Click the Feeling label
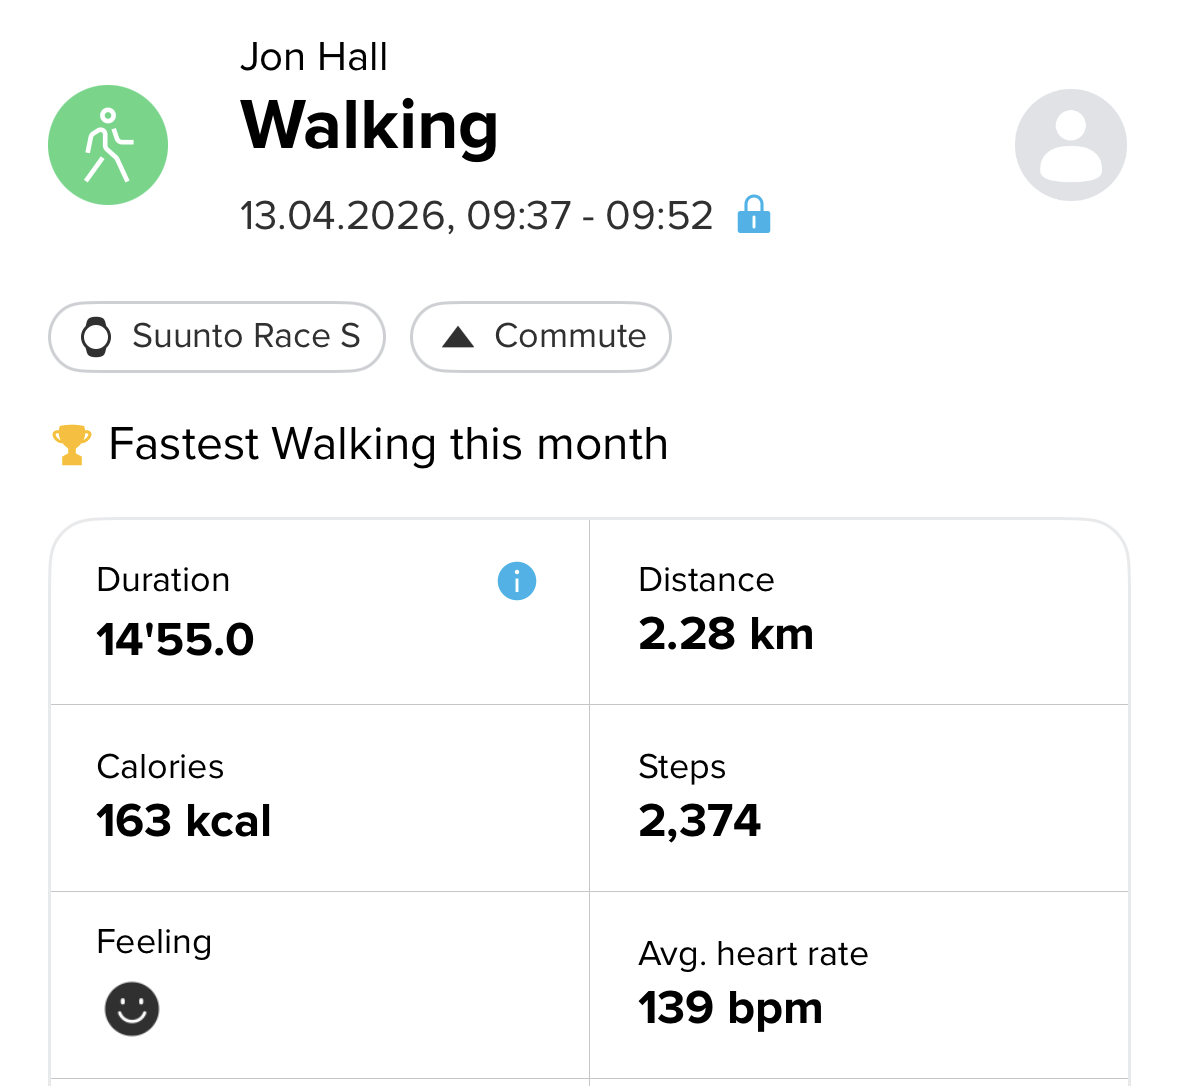 coord(154,942)
